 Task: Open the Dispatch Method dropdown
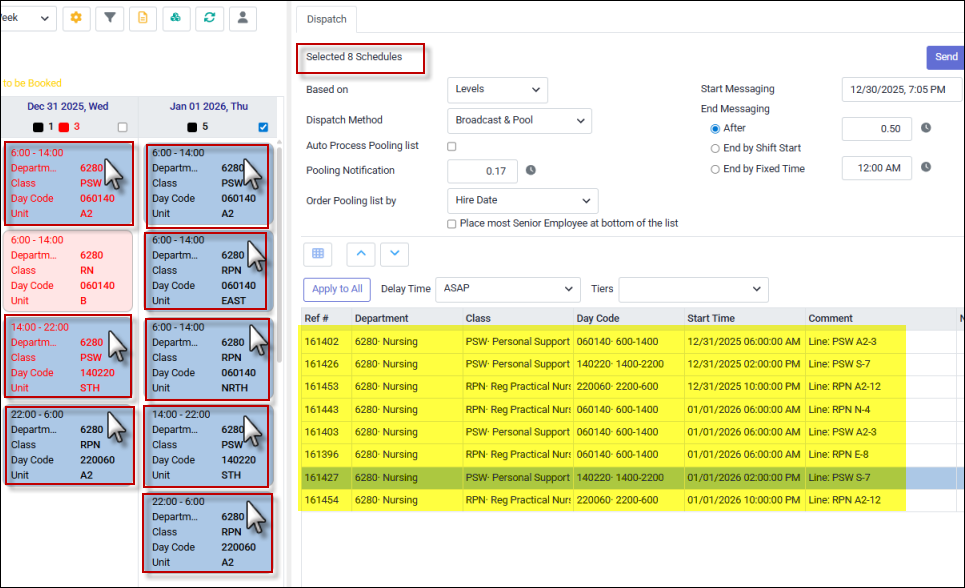[x=519, y=121]
